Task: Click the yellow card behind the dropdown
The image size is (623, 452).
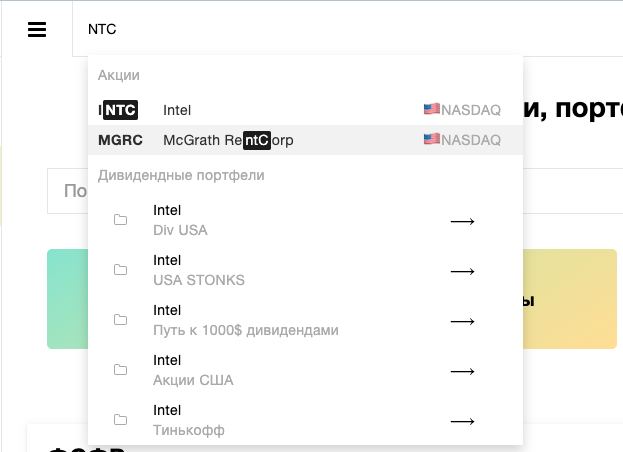Action: pos(570,299)
